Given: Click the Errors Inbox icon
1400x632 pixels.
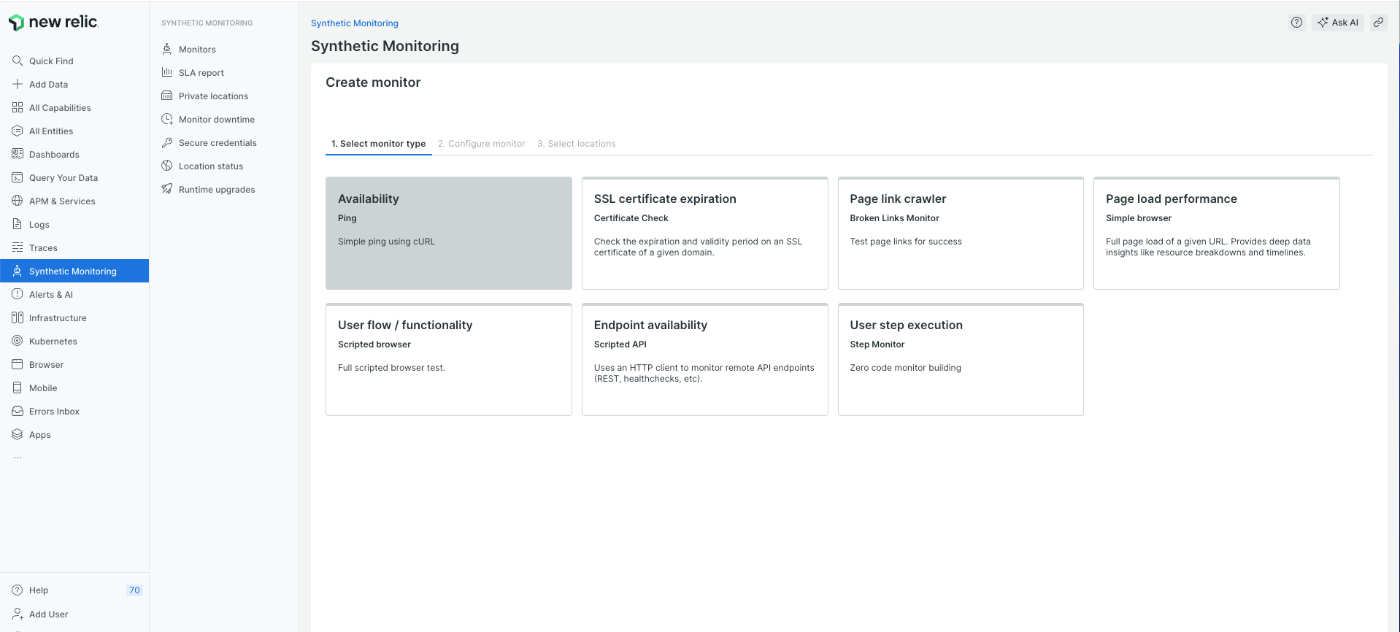Looking at the screenshot, I should coord(17,411).
